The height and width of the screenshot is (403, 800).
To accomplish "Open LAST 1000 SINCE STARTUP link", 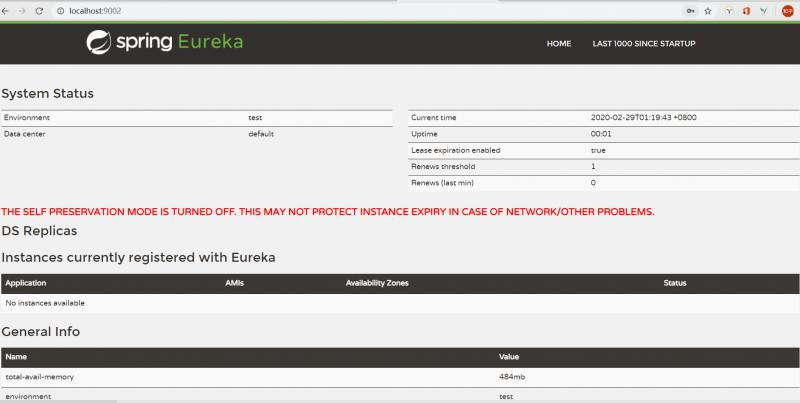I will pos(644,44).
